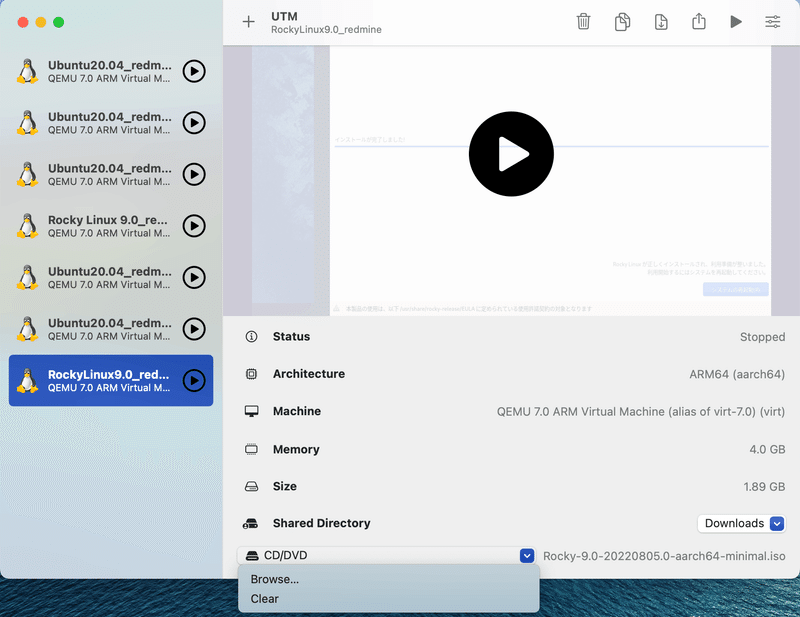This screenshot has width=800, height=617.
Task: Click the Shared Directory label
Action: [x=321, y=523]
